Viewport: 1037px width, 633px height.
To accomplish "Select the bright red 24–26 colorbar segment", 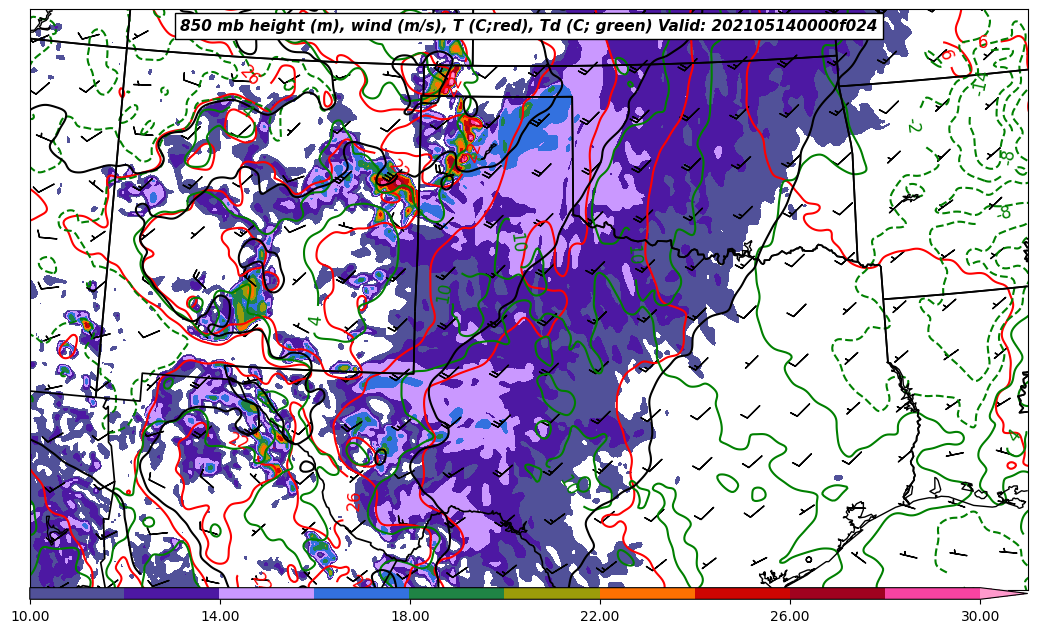I will point(742,593).
